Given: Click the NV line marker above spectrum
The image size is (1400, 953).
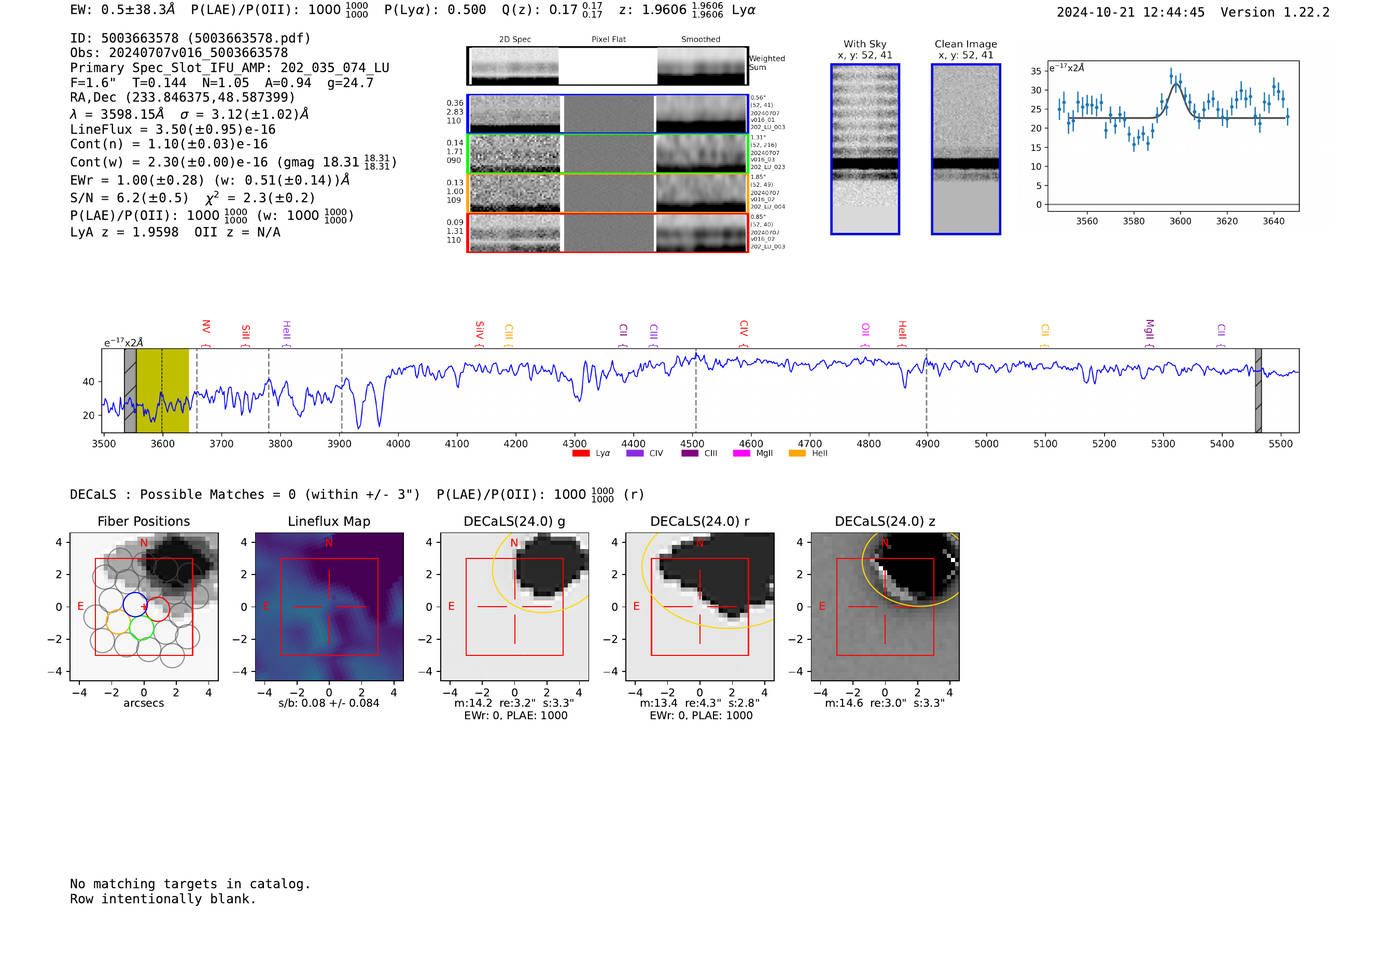Looking at the screenshot, I should (205, 328).
